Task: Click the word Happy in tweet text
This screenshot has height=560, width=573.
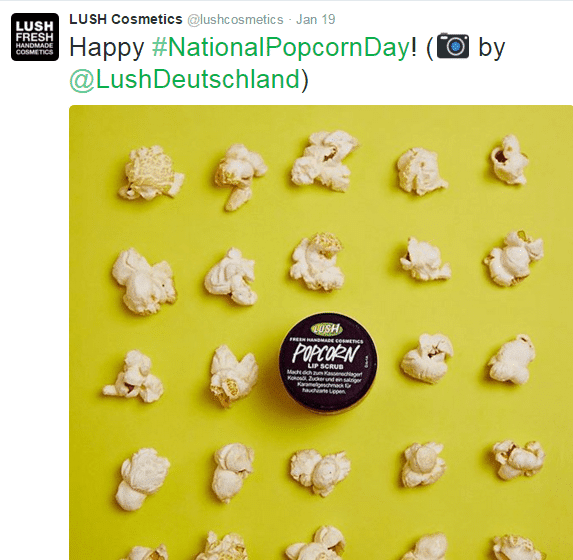Action: [x=107, y=48]
